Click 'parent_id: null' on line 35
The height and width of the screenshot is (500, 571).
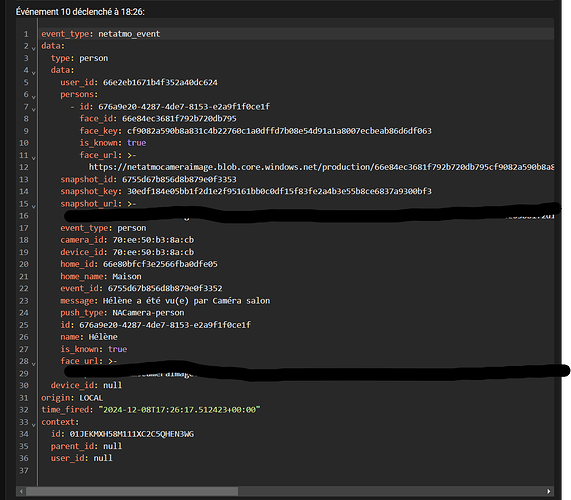click(86, 446)
